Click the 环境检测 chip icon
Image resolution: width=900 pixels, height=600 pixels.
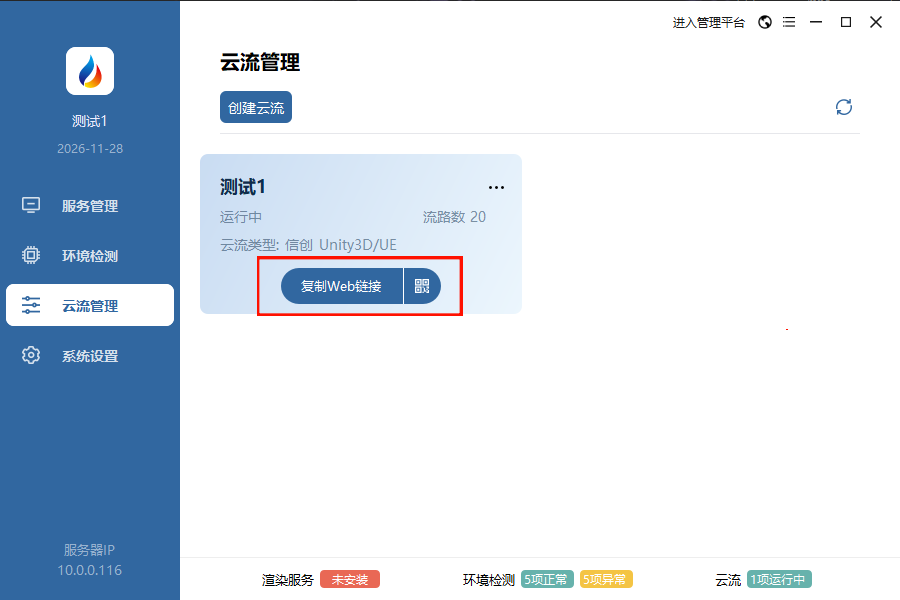31,255
